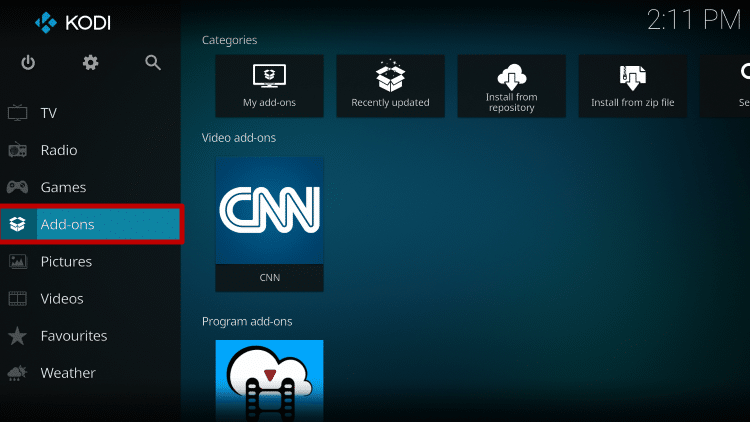Click the CNN label under the thumbnail
The height and width of the screenshot is (422, 750).
point(270,278)
